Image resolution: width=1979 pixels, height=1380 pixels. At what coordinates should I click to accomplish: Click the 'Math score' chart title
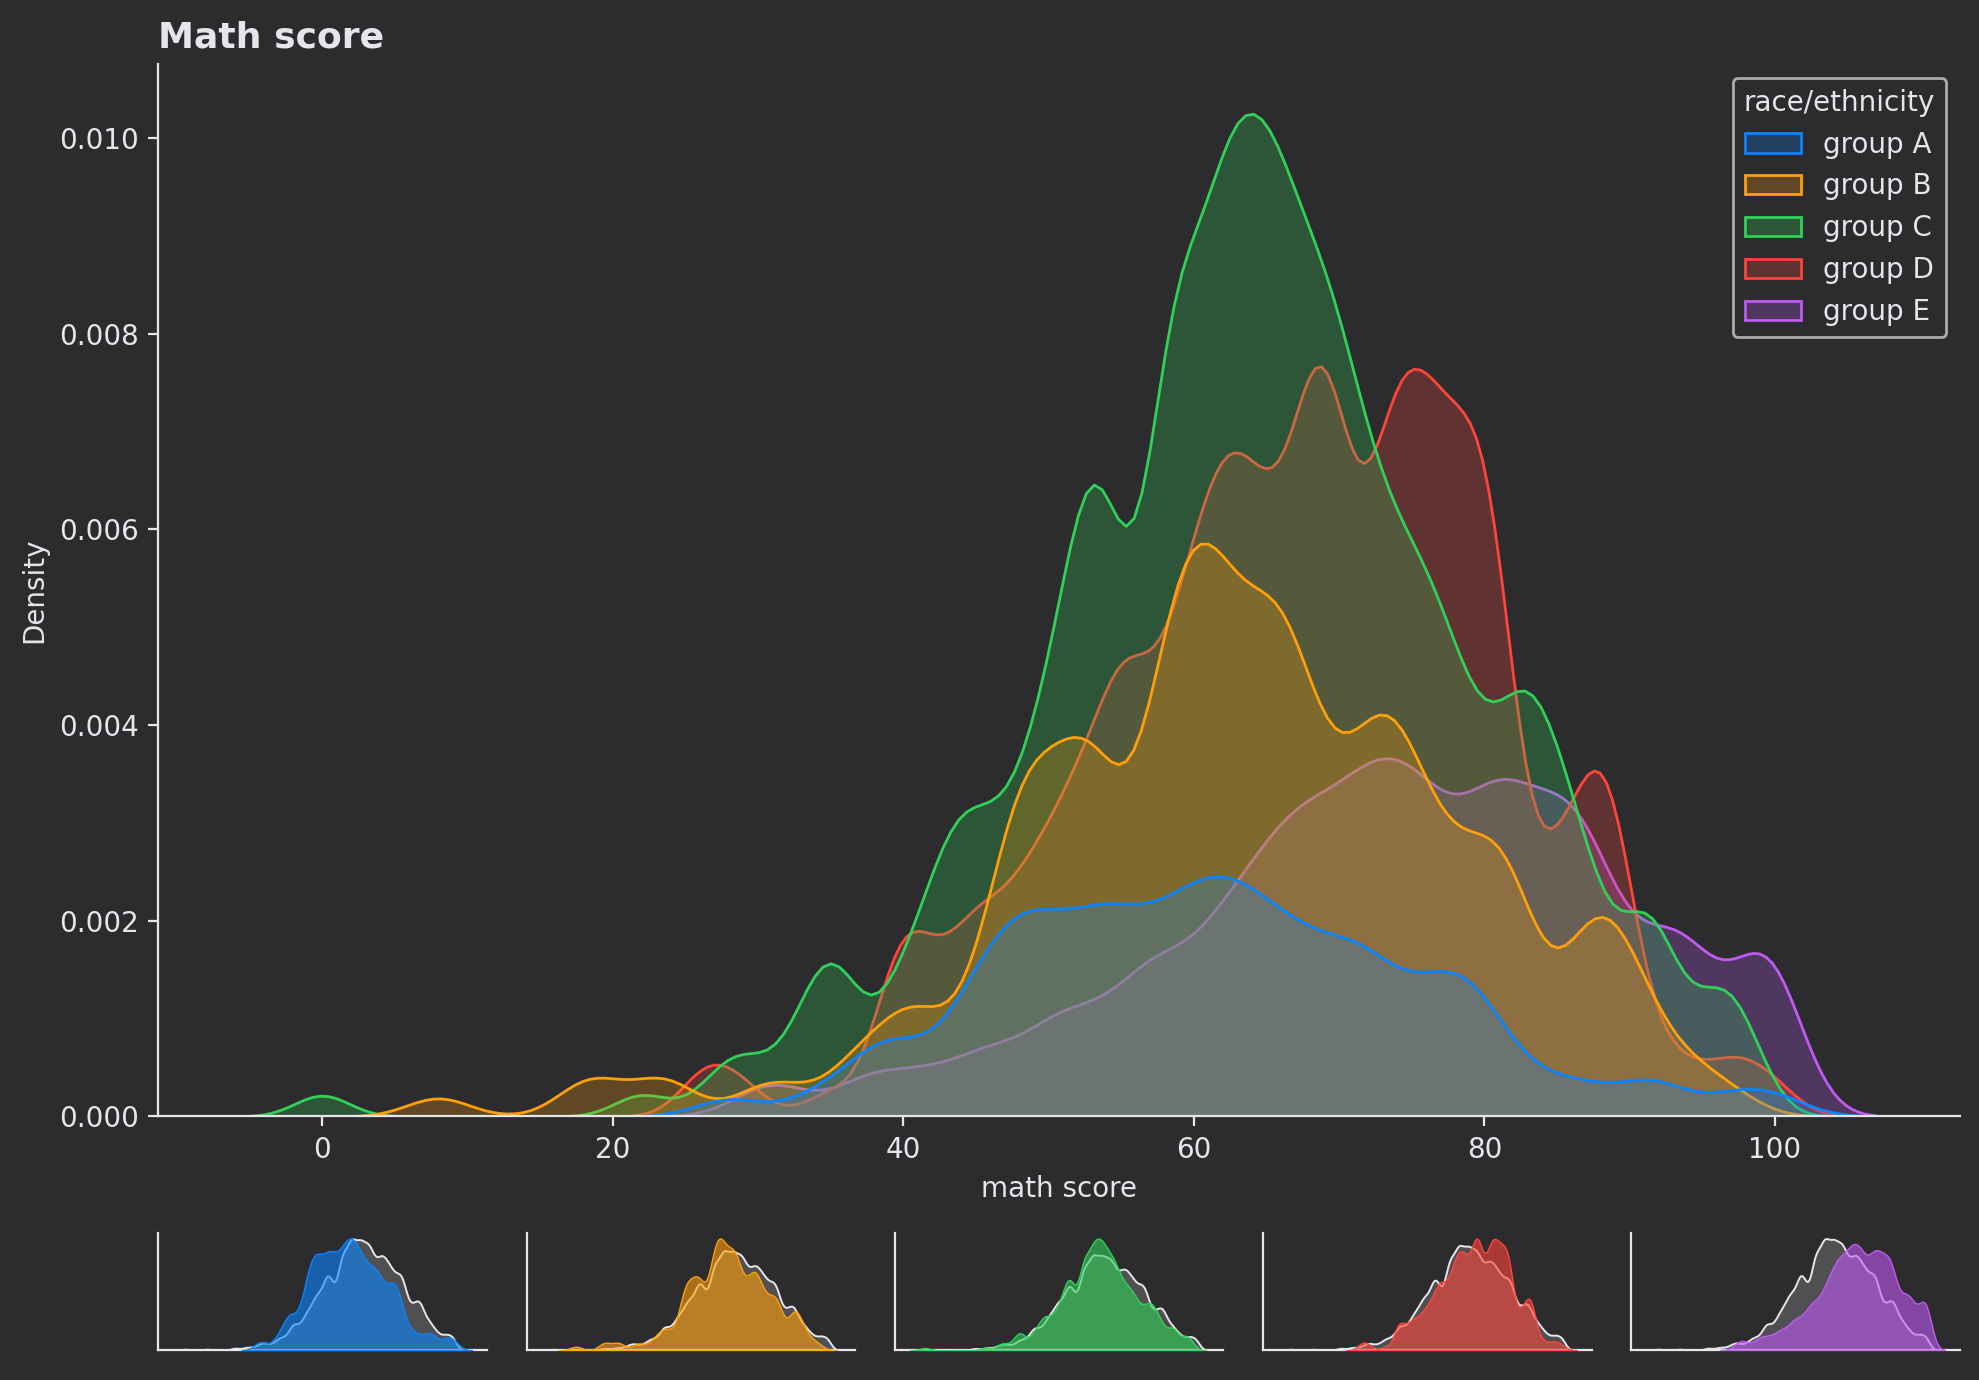click(x=271, y=37)
